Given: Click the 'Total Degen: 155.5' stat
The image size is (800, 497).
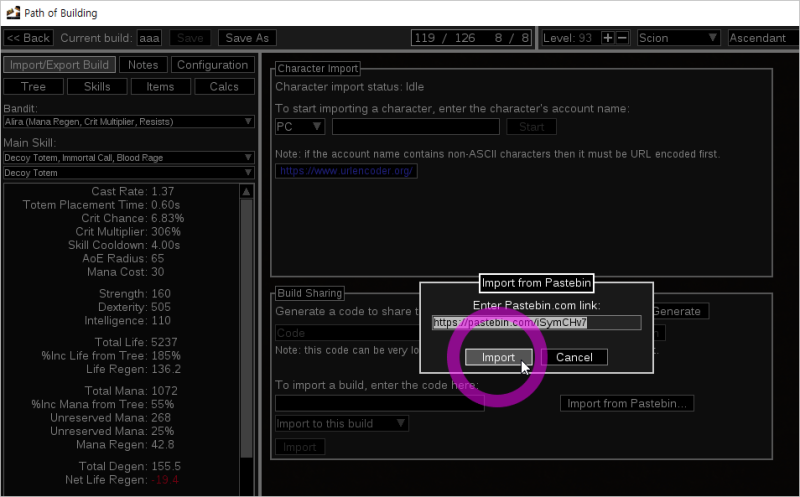Looking at the screenshot, I should 130,466.
